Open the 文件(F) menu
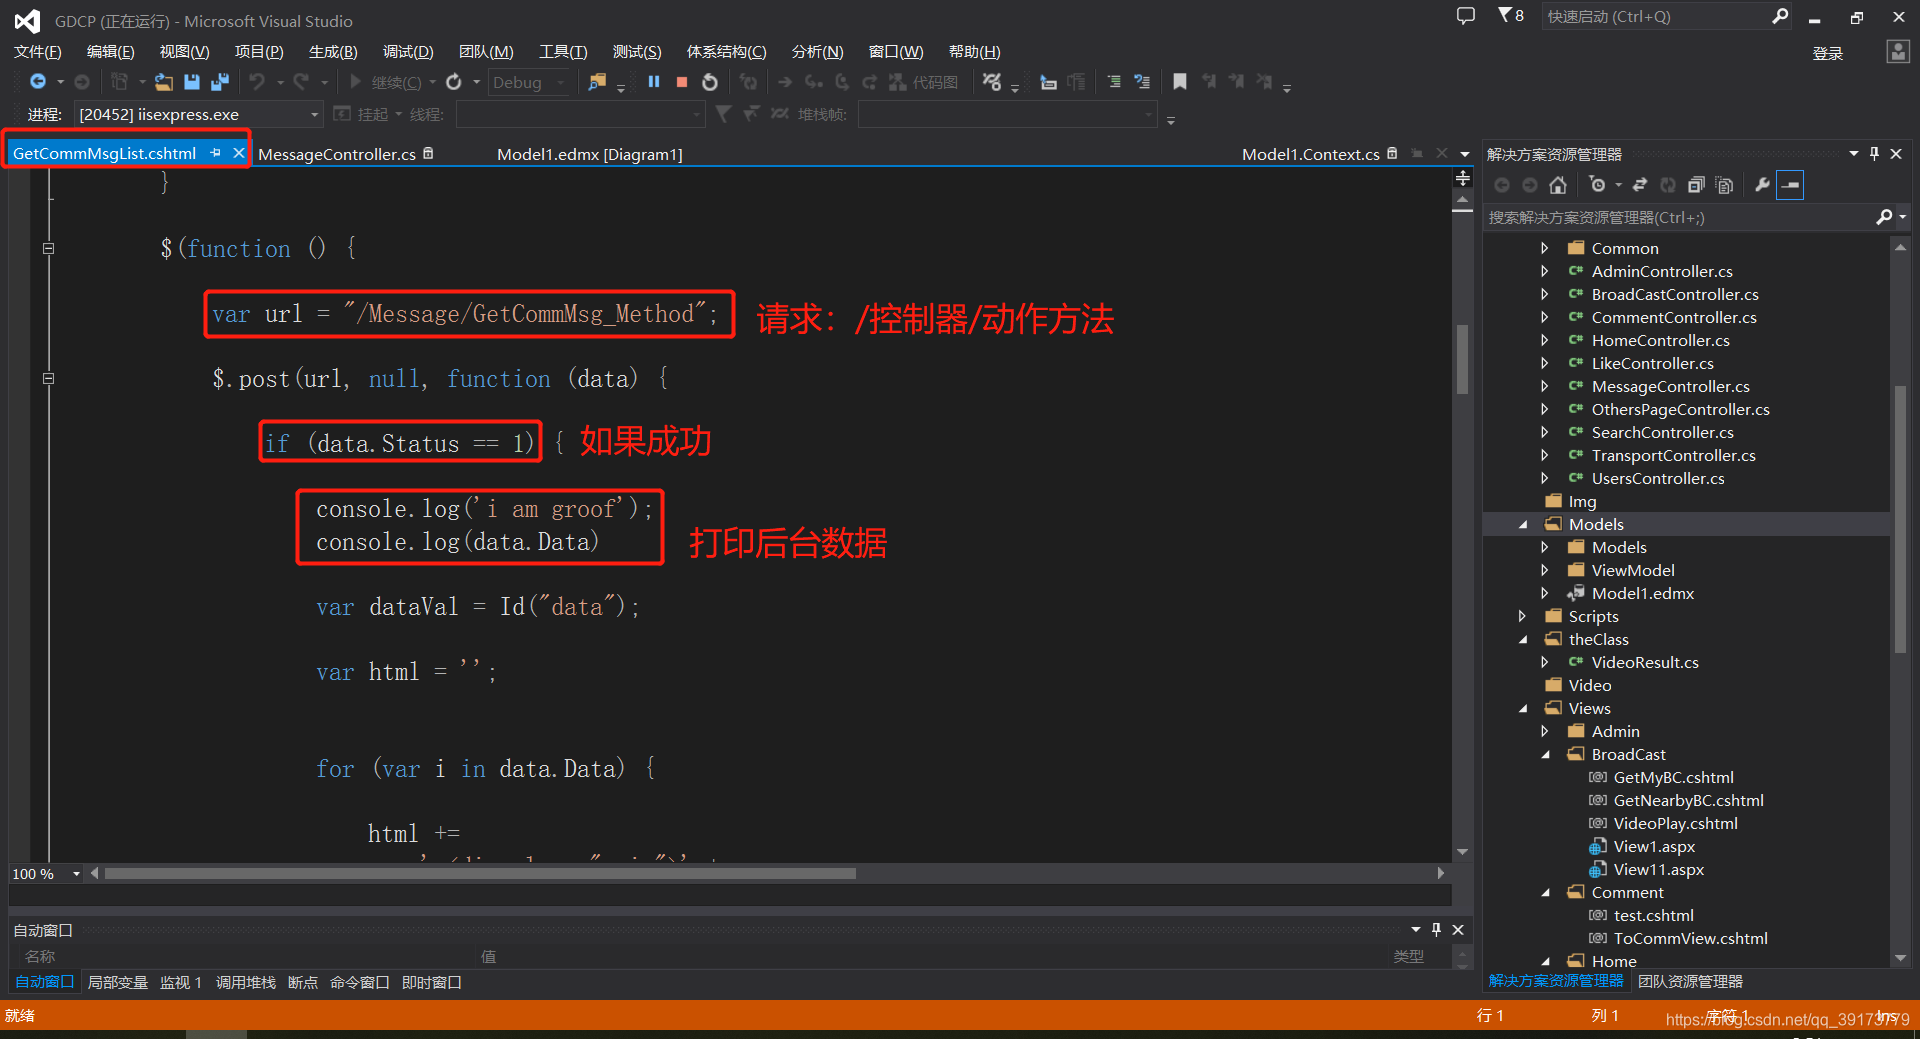 (38, 52)
